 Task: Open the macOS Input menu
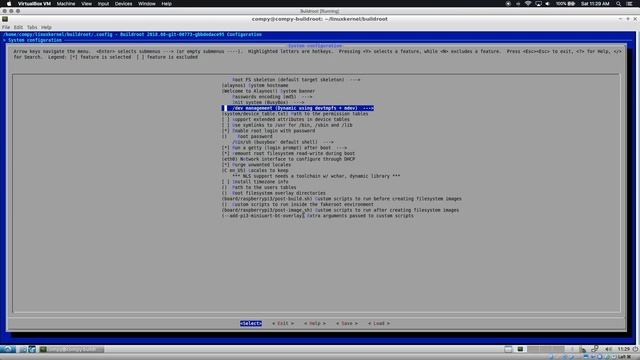[x=103, y=4]
